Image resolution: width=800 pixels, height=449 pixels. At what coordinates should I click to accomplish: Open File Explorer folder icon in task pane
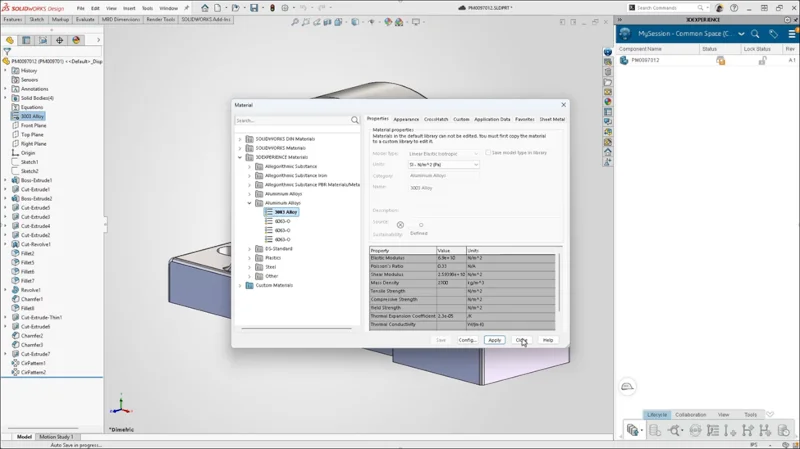608,82
